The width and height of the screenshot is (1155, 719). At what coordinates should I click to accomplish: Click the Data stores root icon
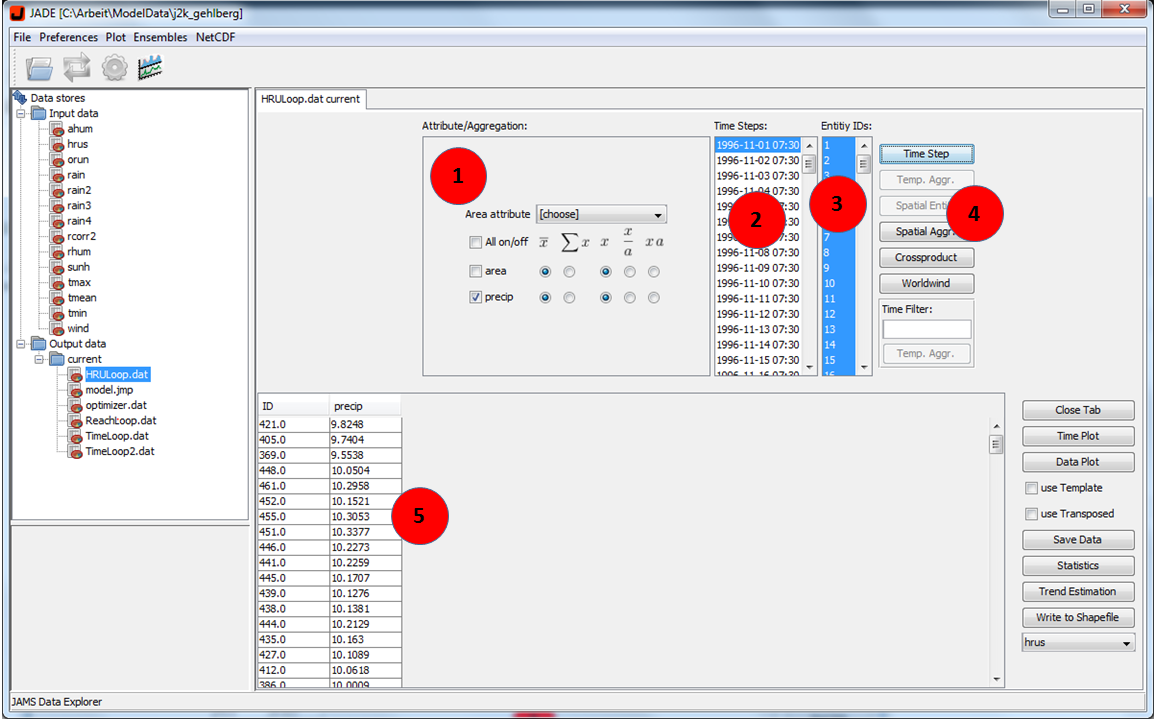(x=20, y=98)
